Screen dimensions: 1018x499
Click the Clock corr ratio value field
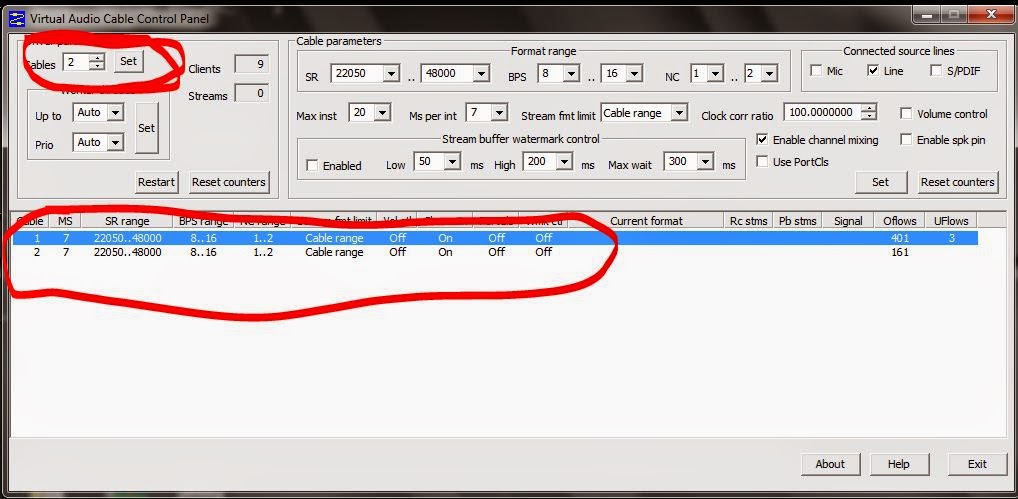click(823, 112)
